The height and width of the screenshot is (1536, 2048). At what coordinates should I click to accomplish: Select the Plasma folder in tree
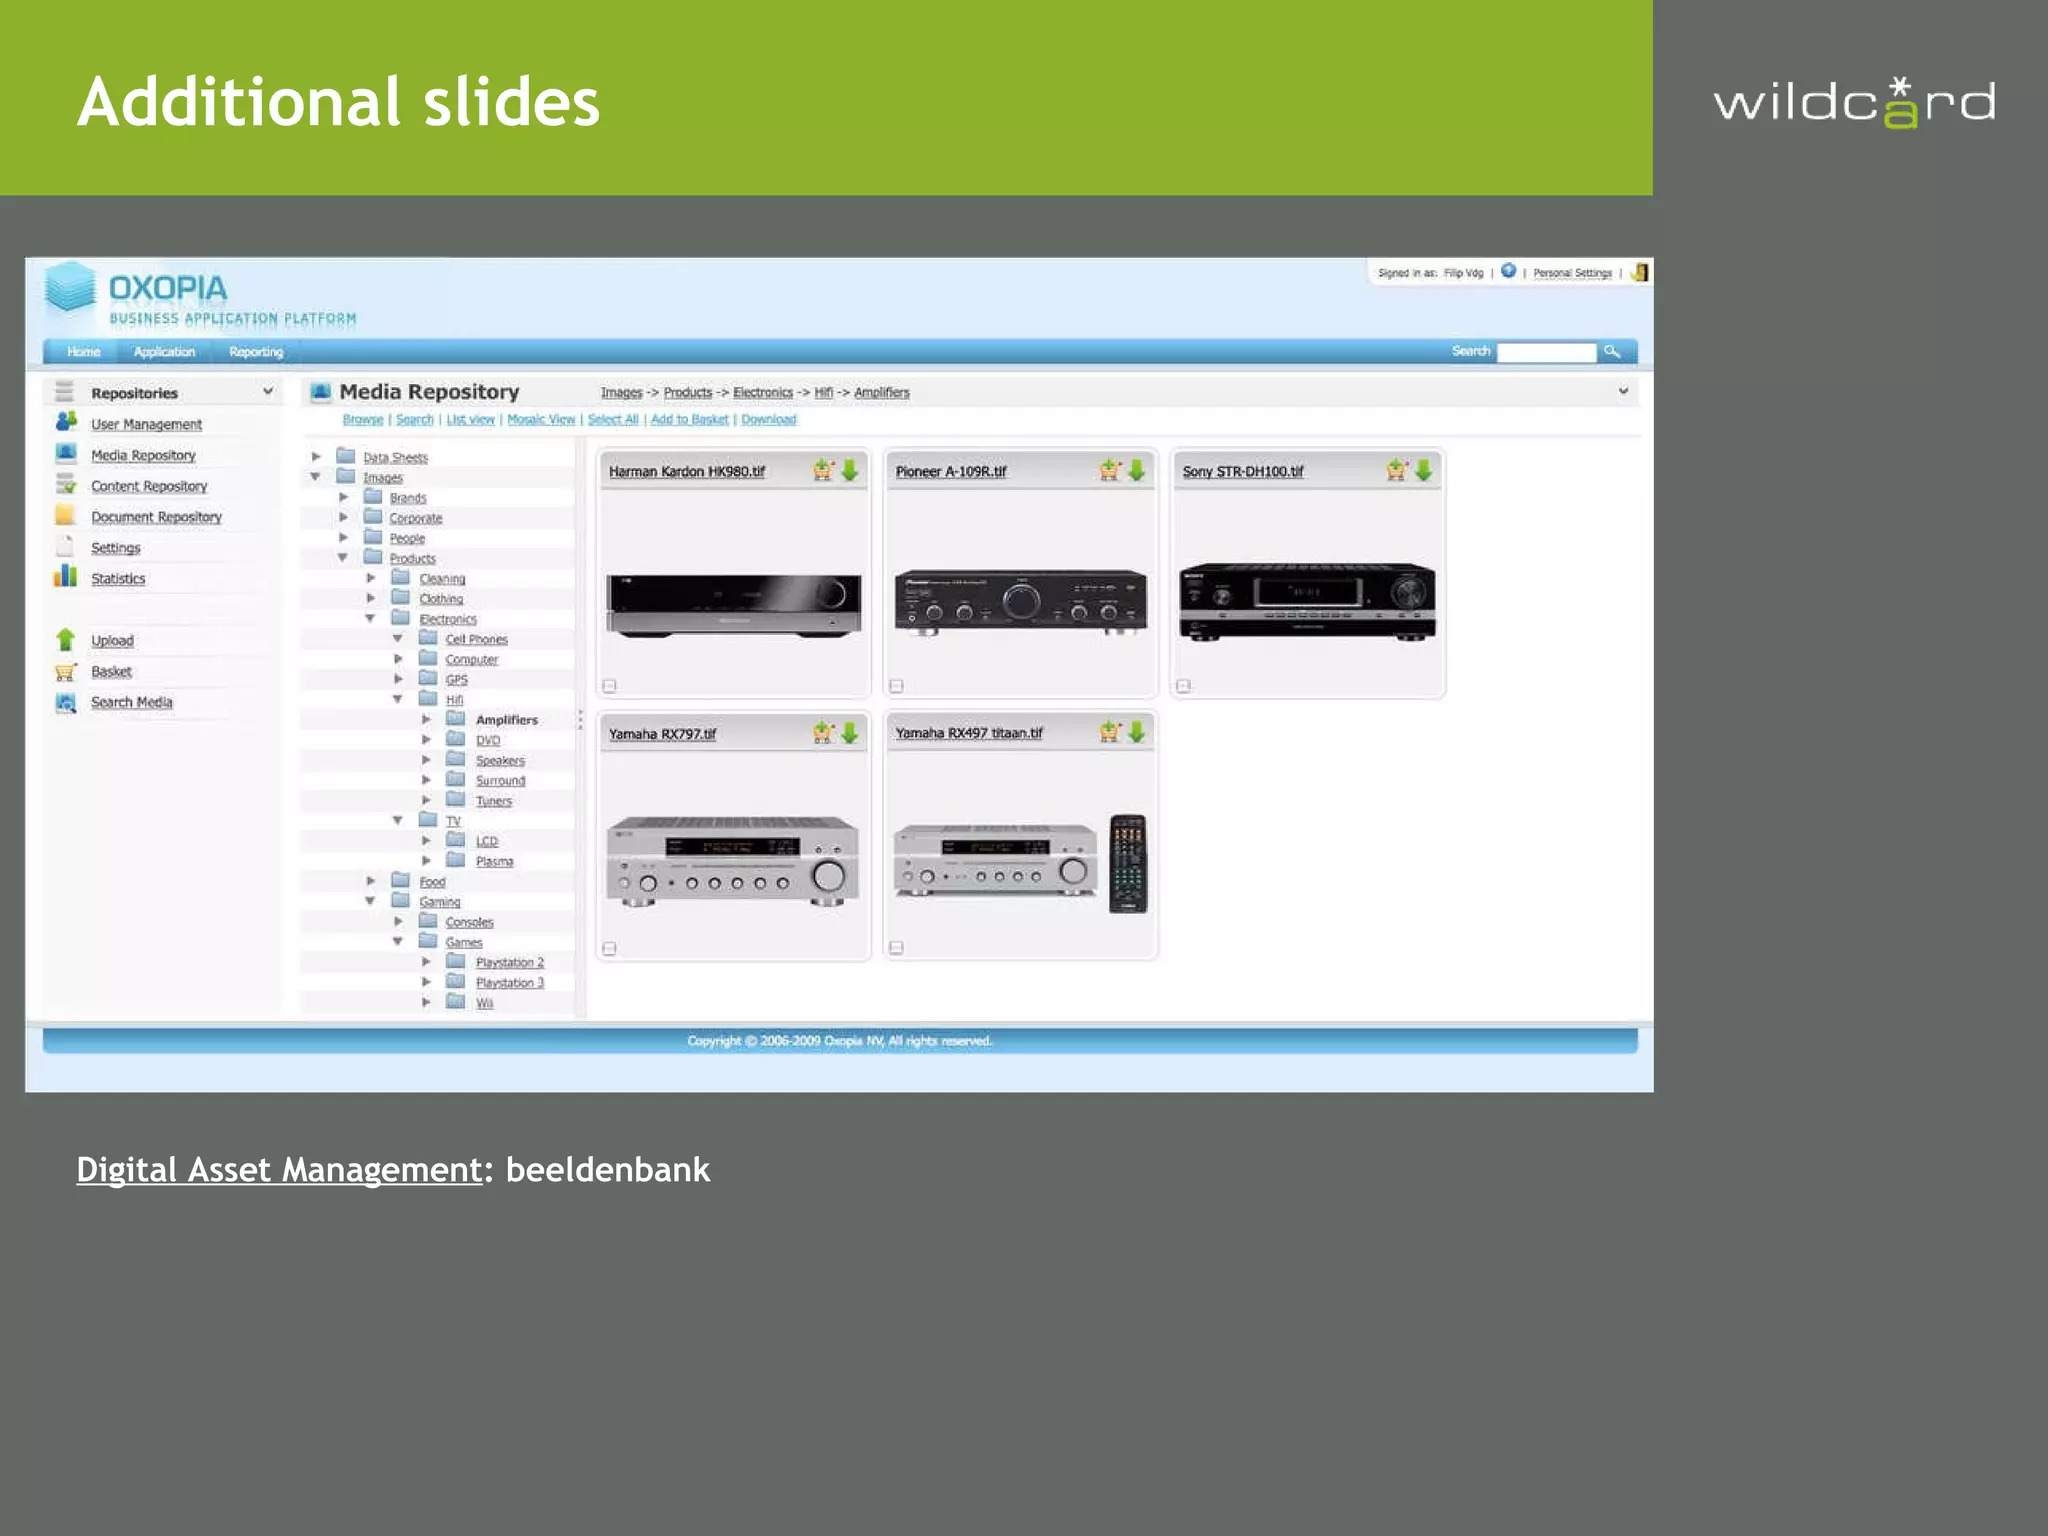click(x=495, y=861)
